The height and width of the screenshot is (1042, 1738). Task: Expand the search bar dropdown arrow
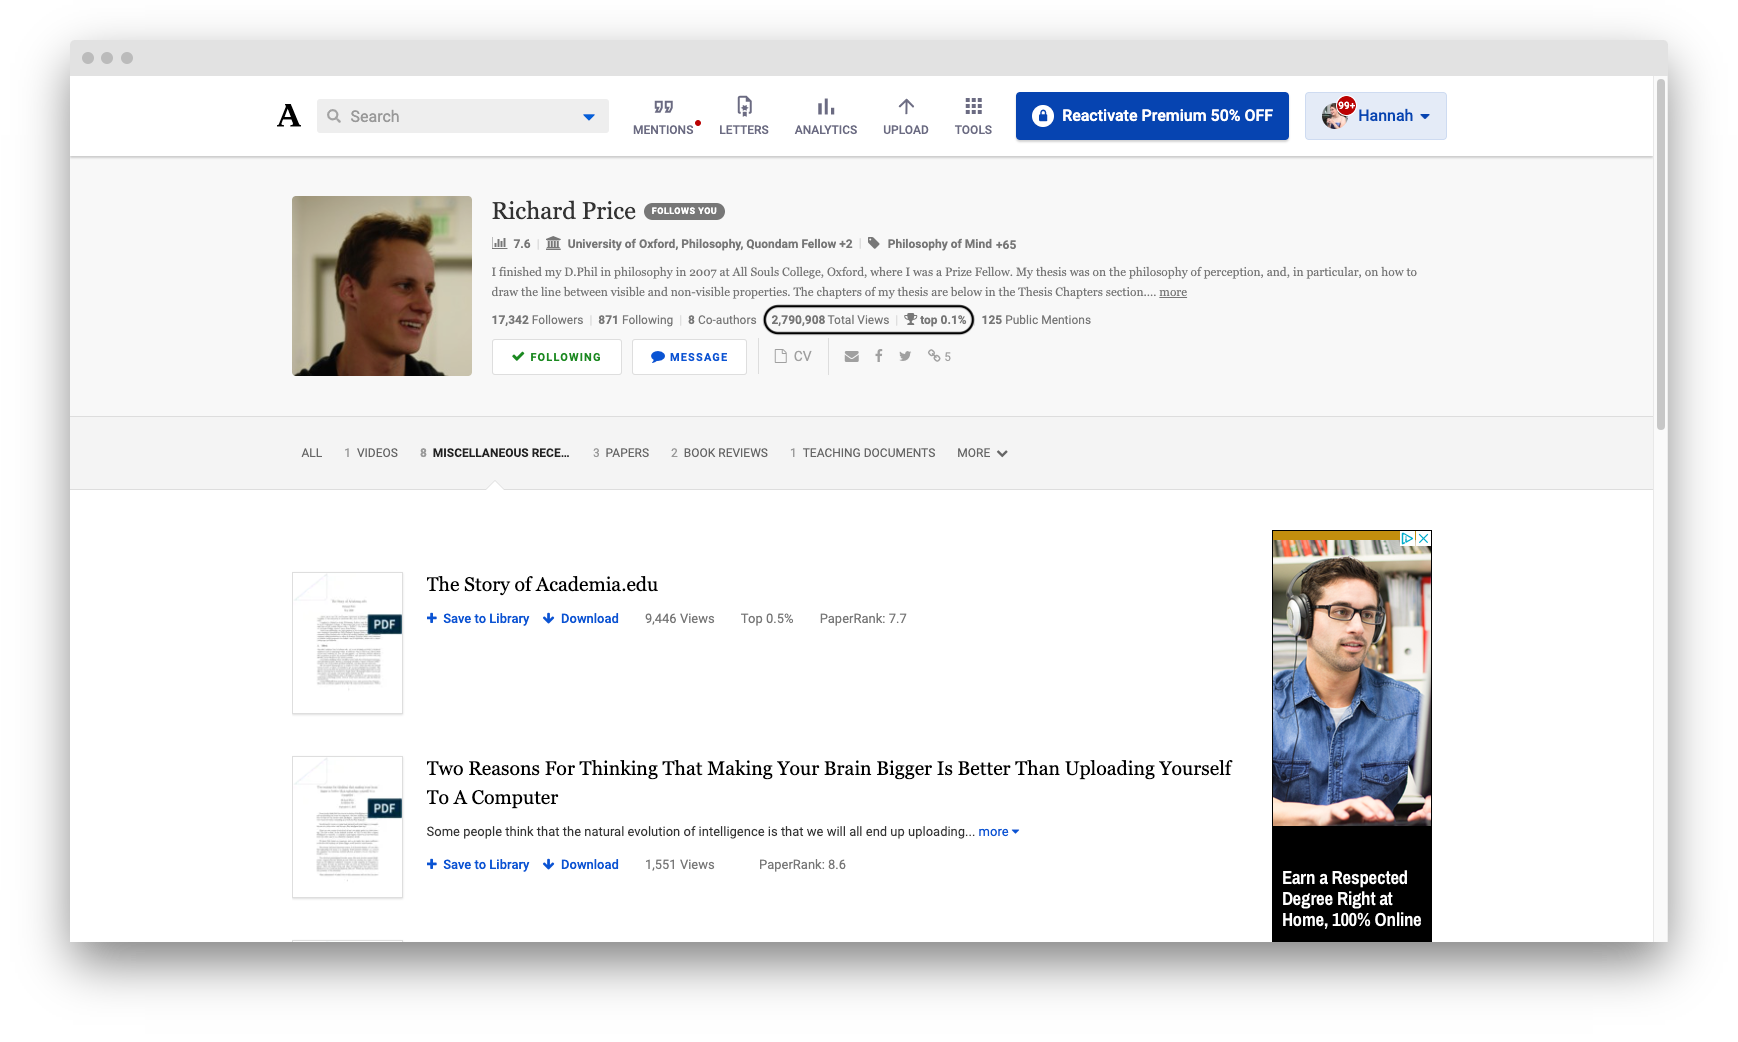click(589, 117)
